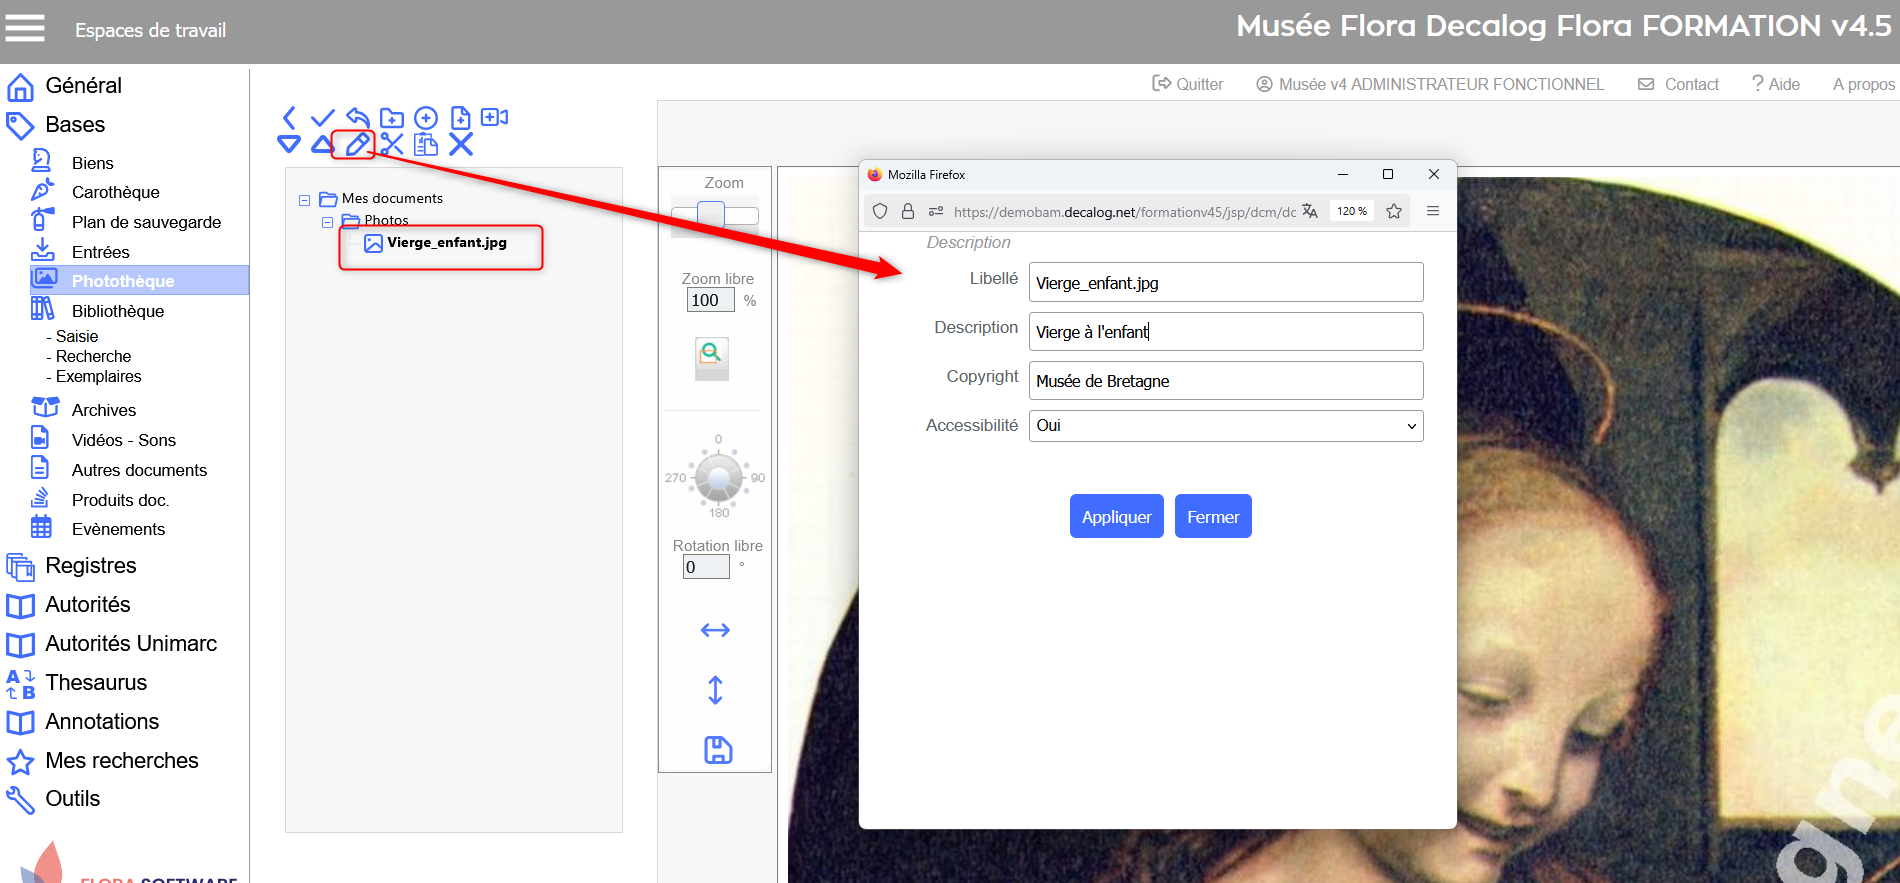Open Bibliothèque in the sidebar
The image size is (1900, 883).
117,311
